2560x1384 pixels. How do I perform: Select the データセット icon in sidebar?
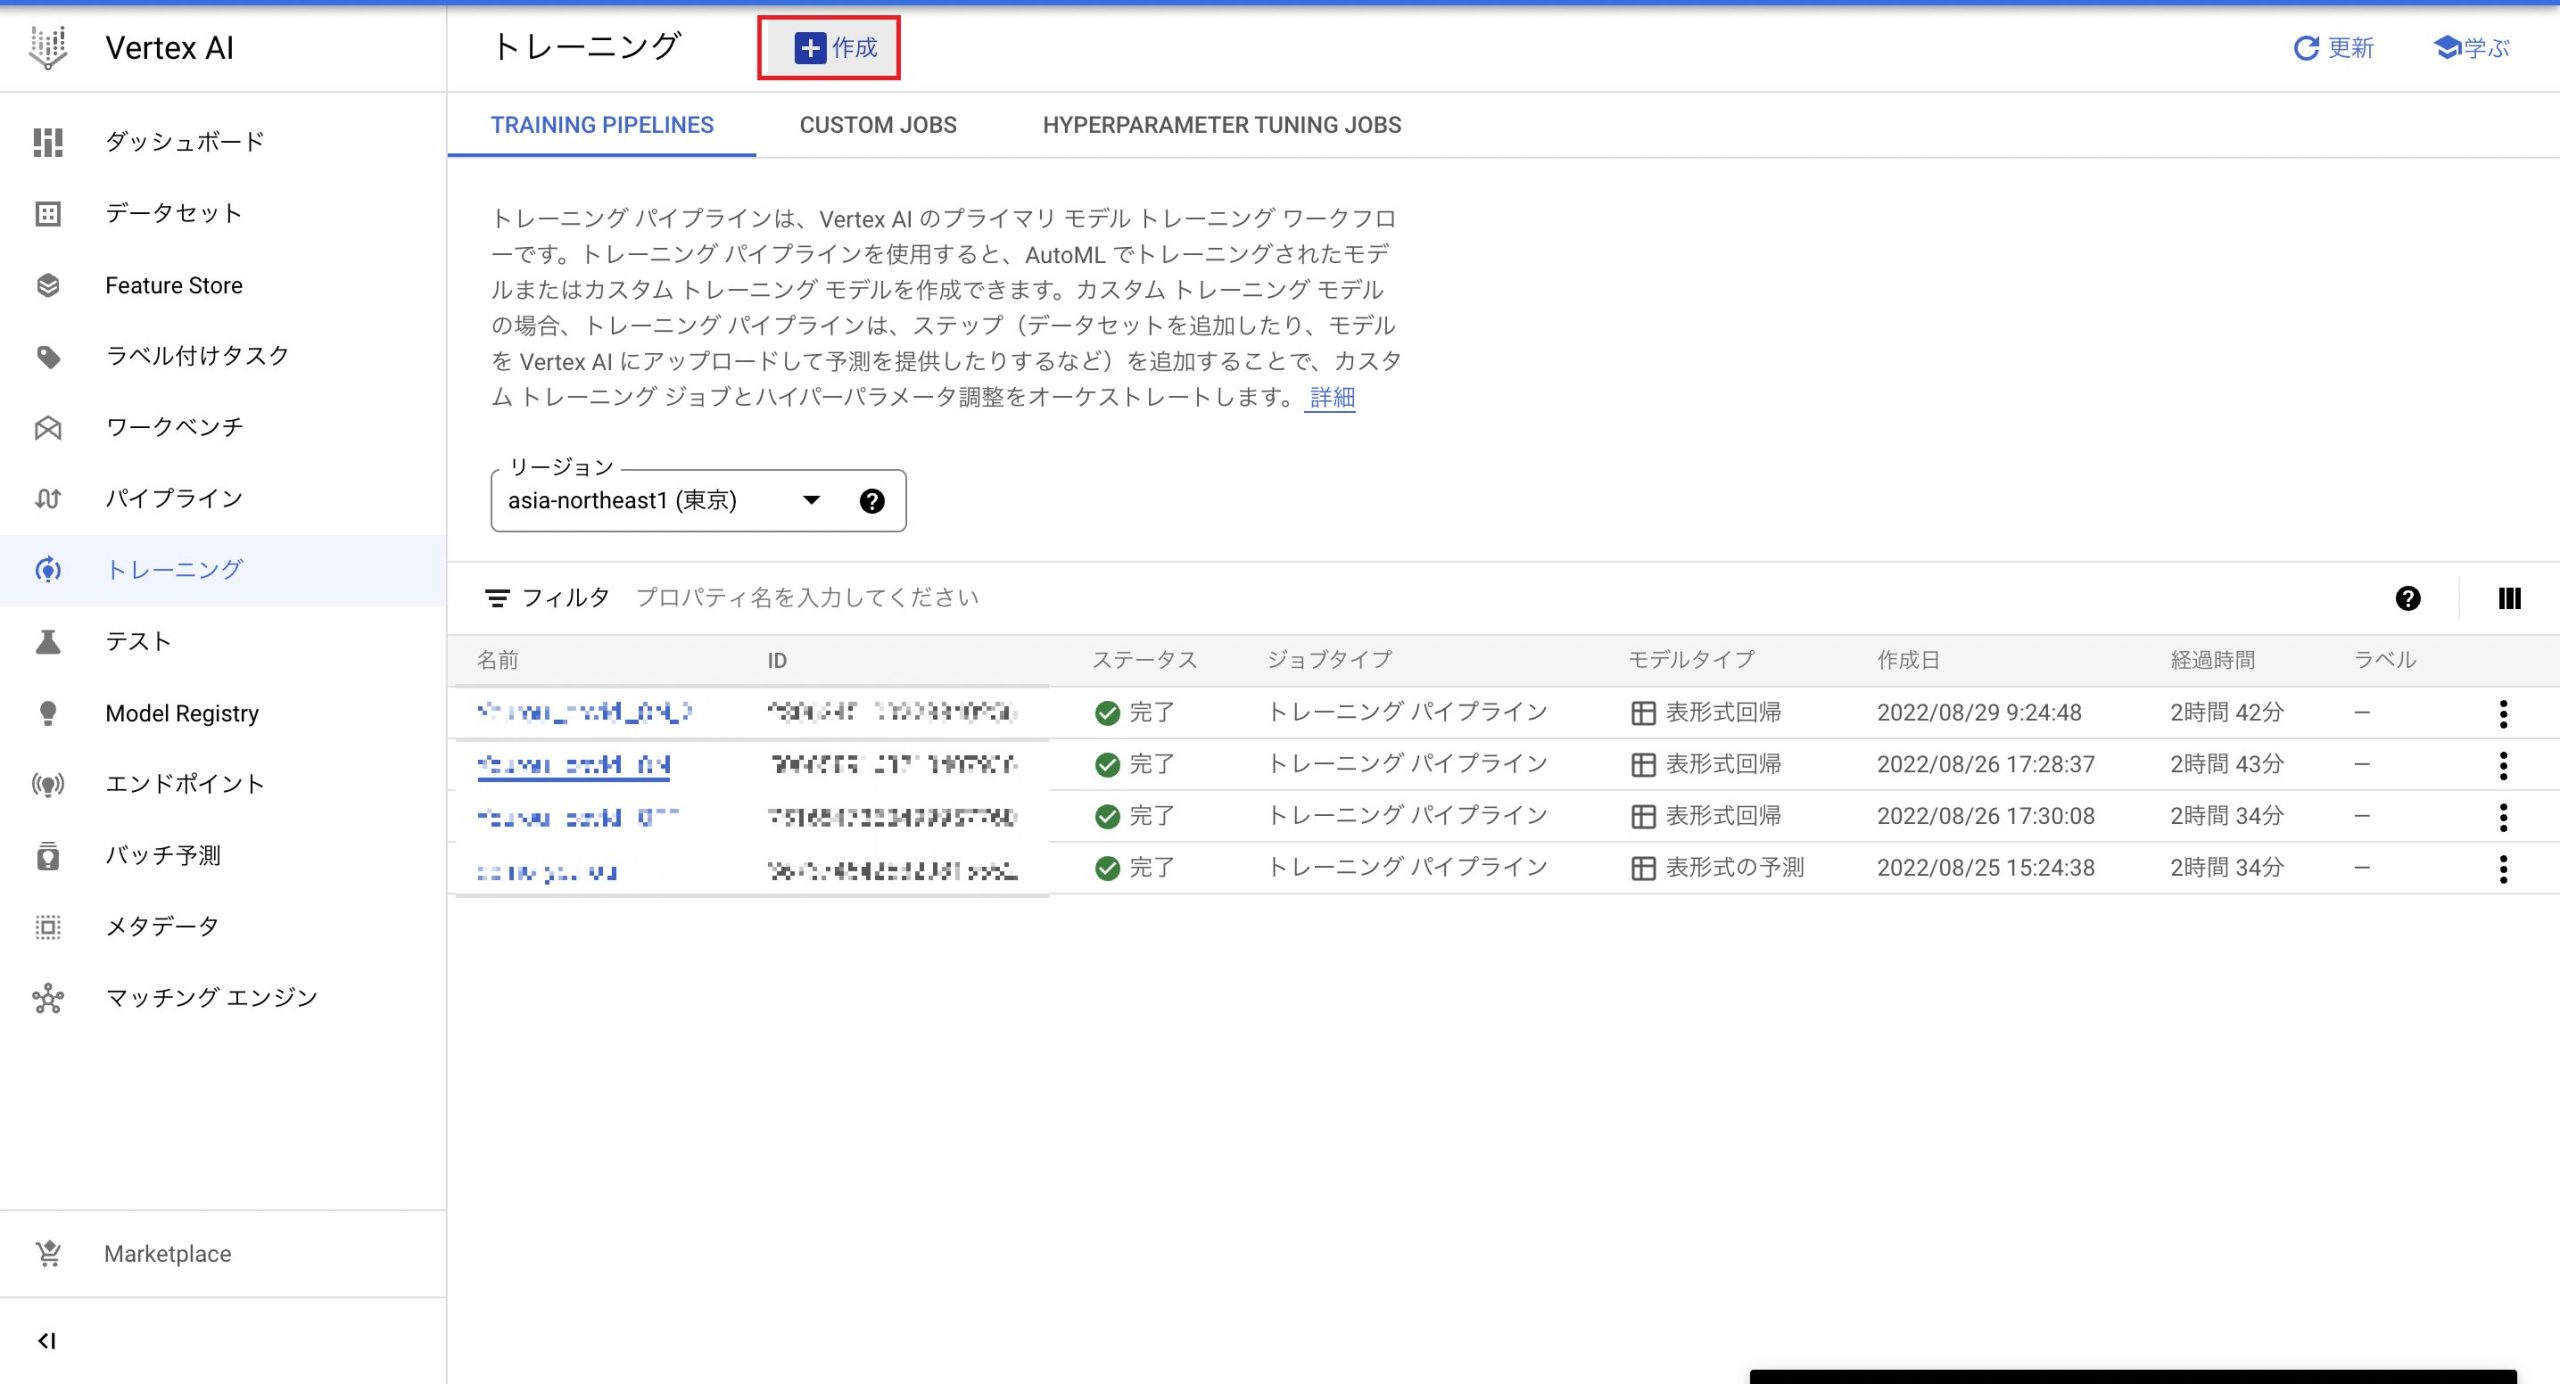(x=47, y=213)
